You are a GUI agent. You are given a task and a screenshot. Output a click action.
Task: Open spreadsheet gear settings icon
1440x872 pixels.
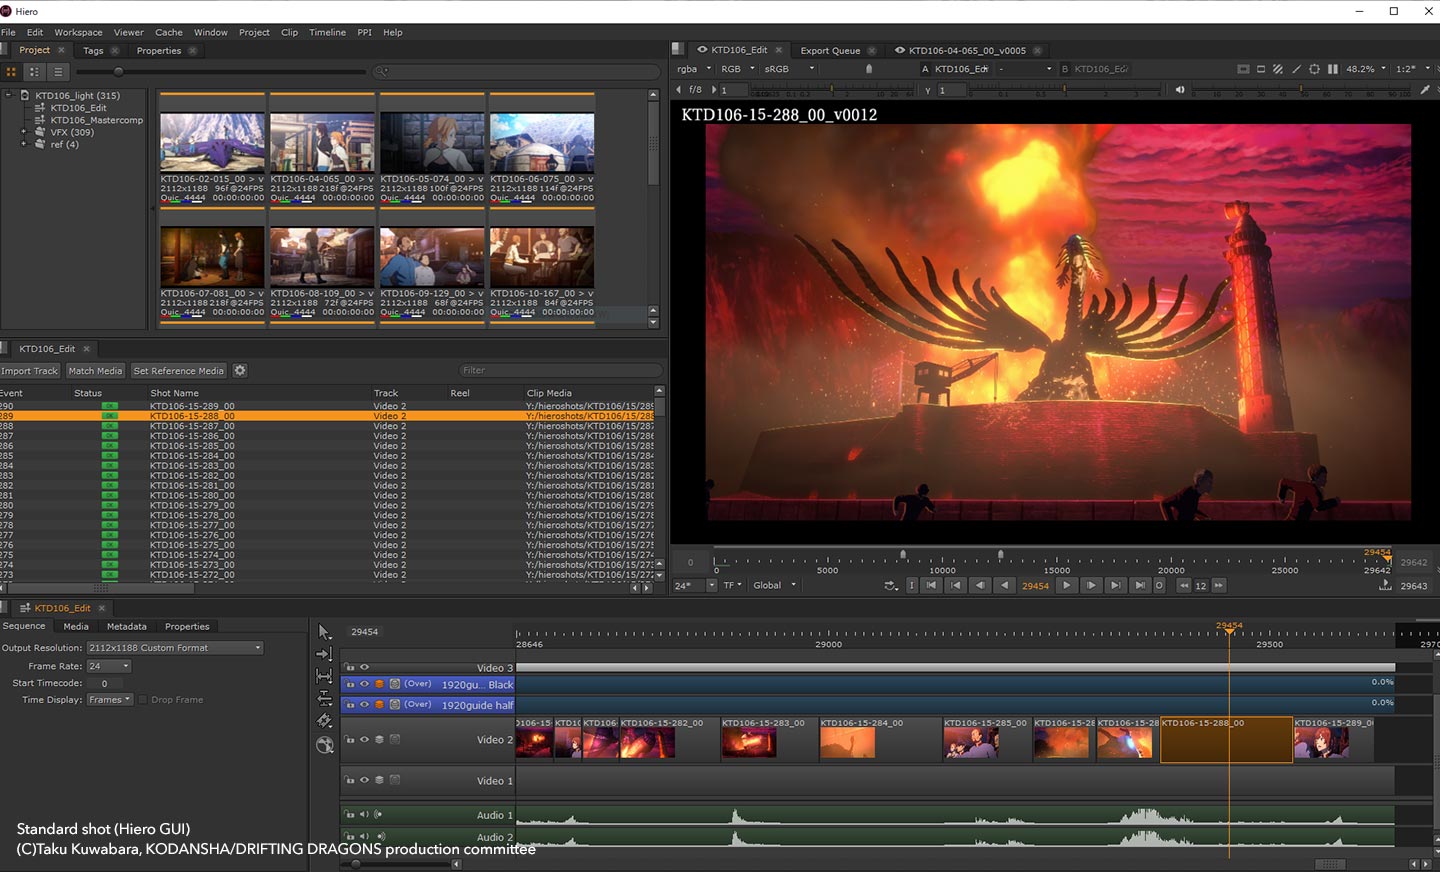point(240,371)
